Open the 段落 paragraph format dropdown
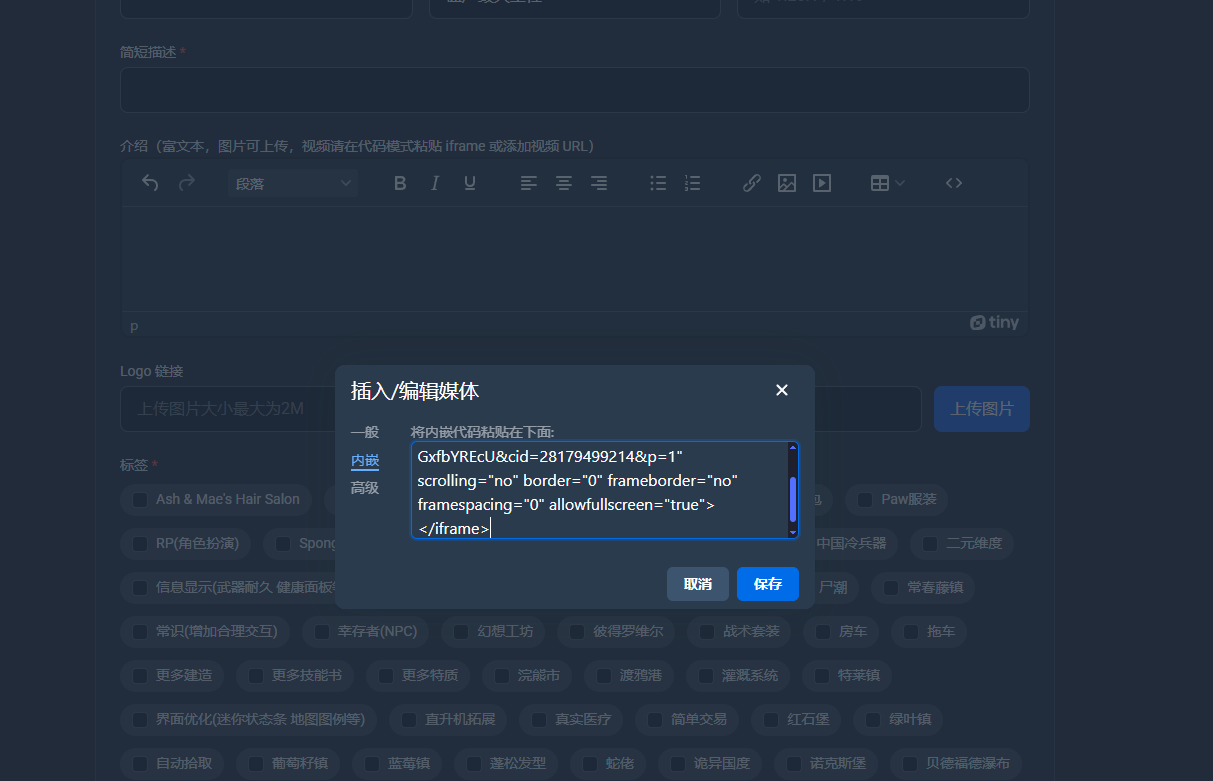Screen dimensions: 1213x781 [x=293, y=183]
